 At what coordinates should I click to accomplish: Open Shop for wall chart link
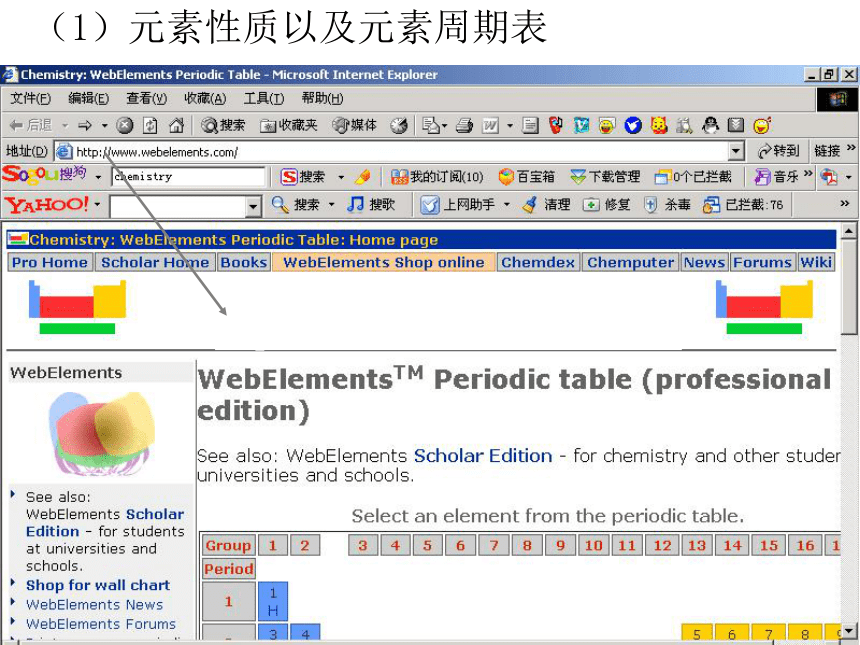point(98,585)
